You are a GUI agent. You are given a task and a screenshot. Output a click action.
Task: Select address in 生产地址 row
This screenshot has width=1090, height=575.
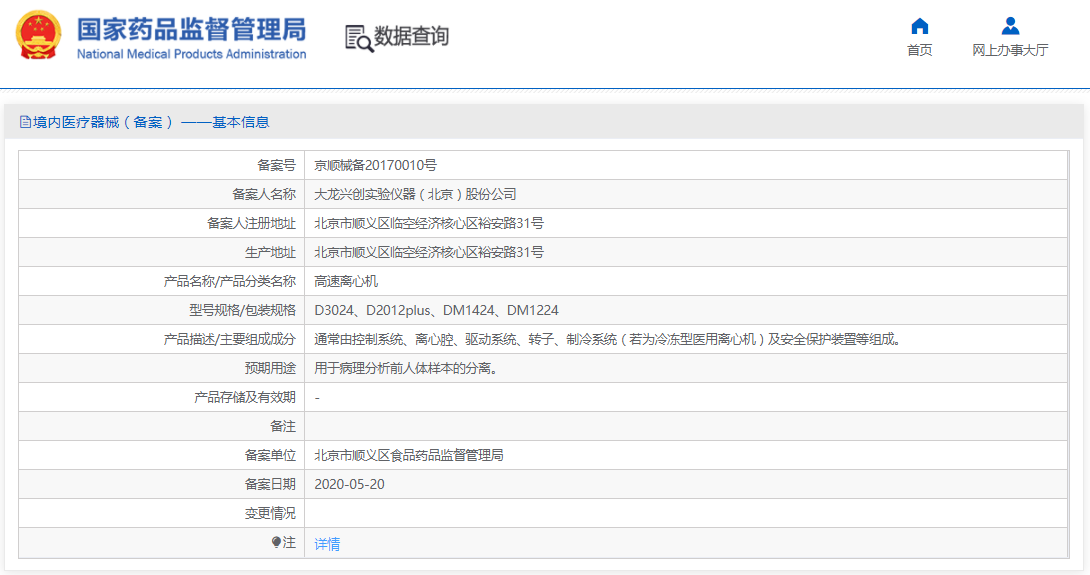click(x=429, y=252)
